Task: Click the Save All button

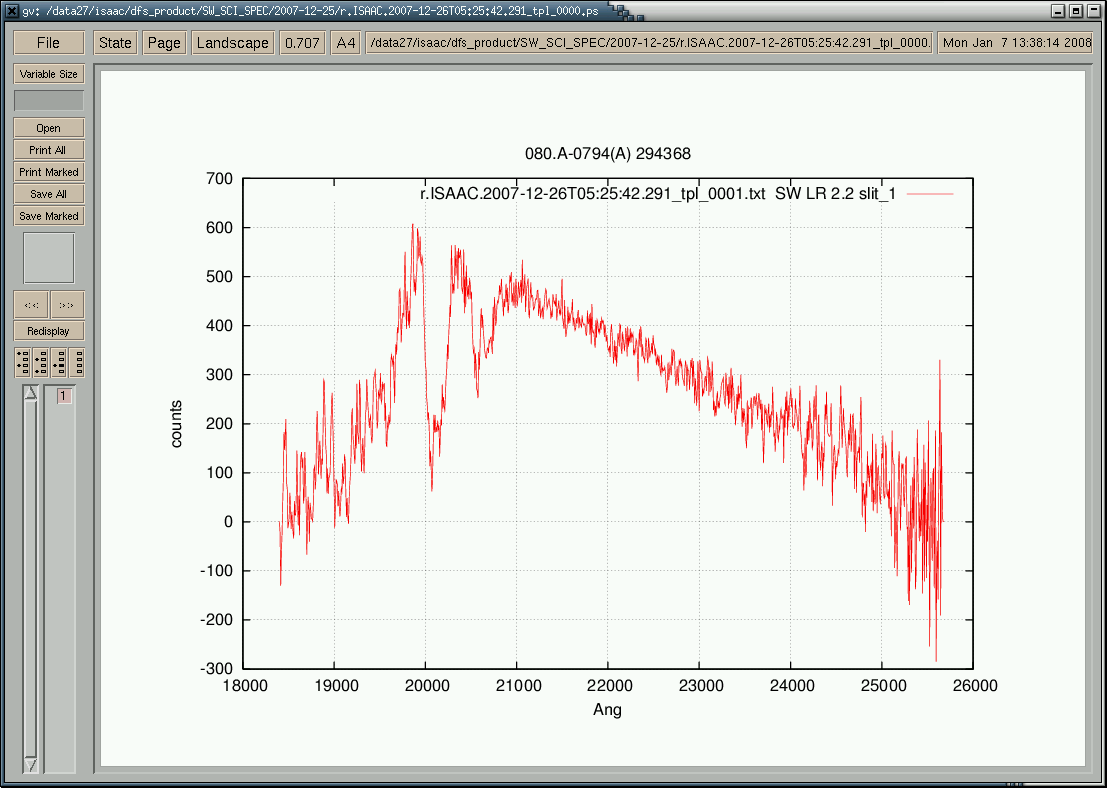Action: coord(48,194)
